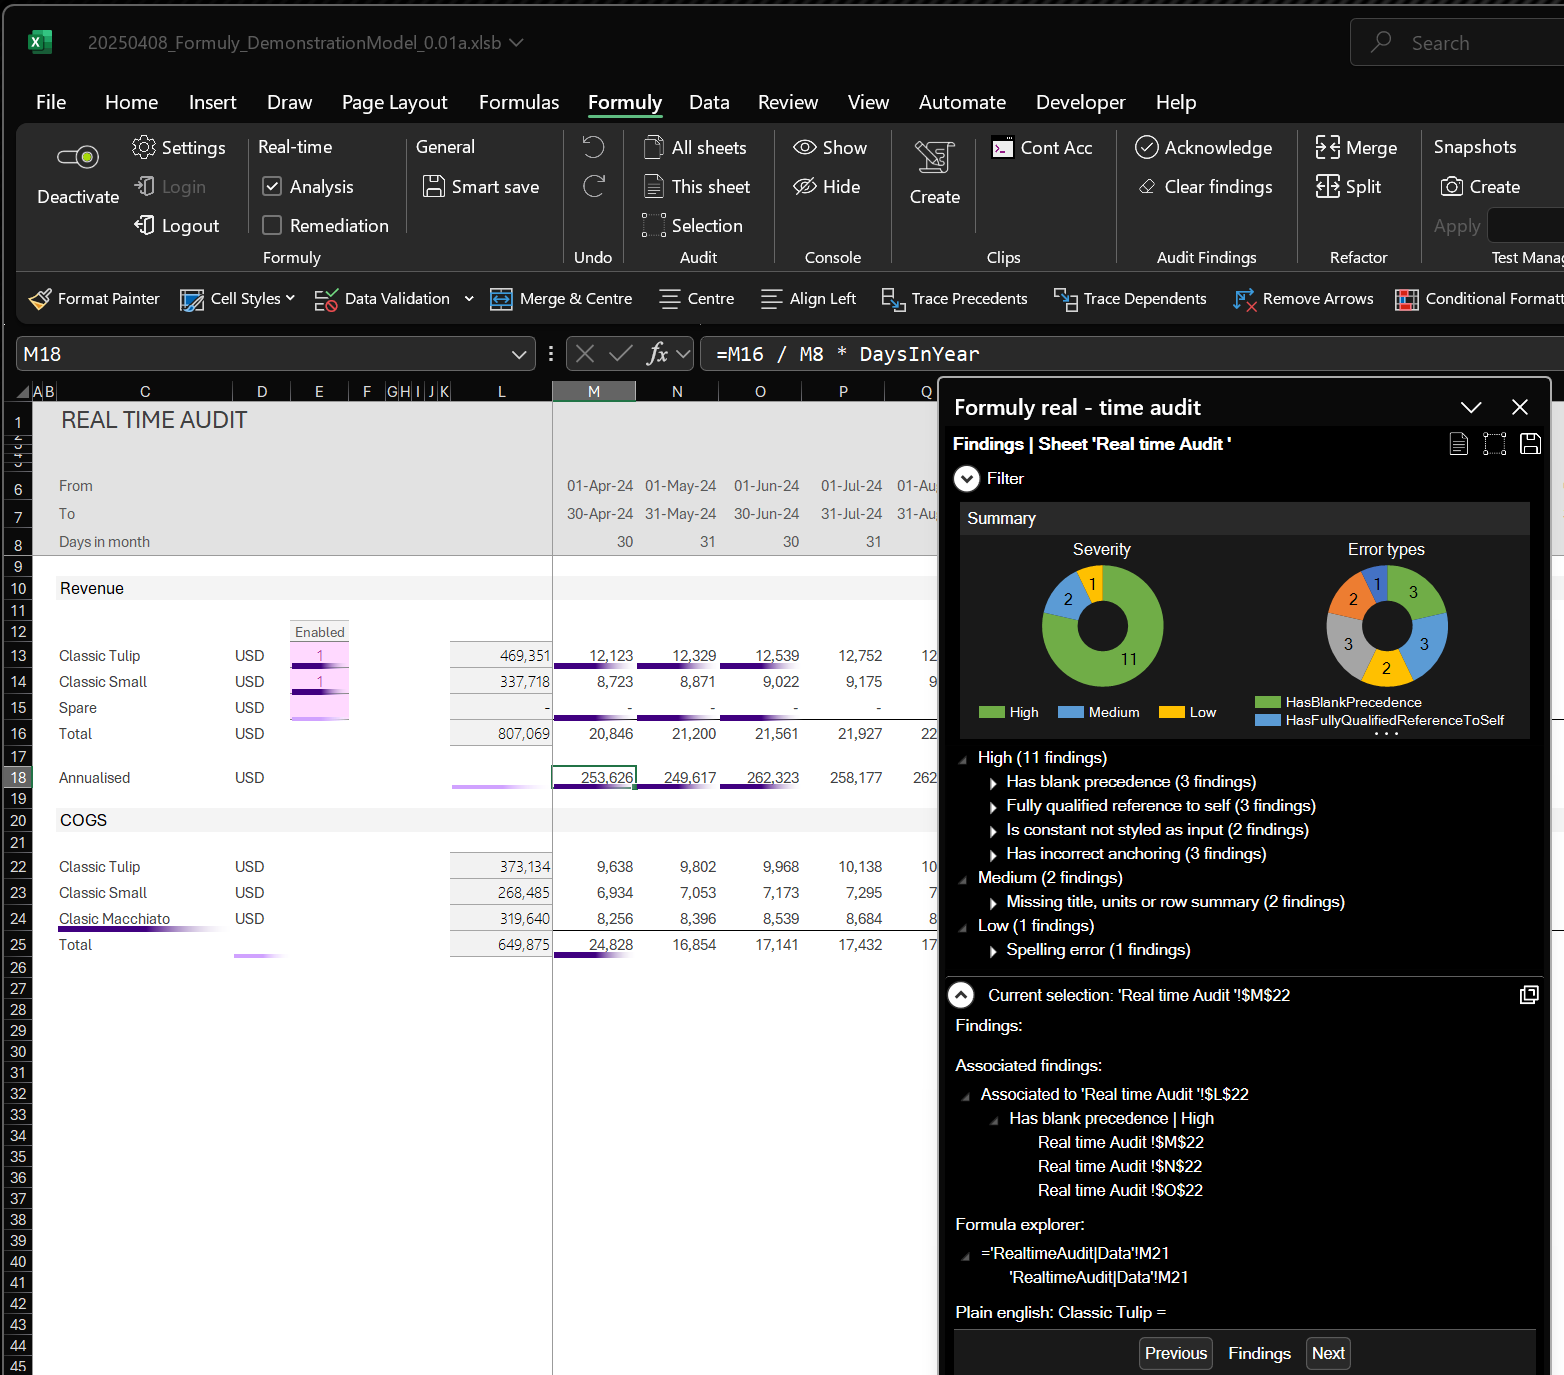1564x1375 pixels.
Task: Expand the Filter section
Action: coord(966,479)
